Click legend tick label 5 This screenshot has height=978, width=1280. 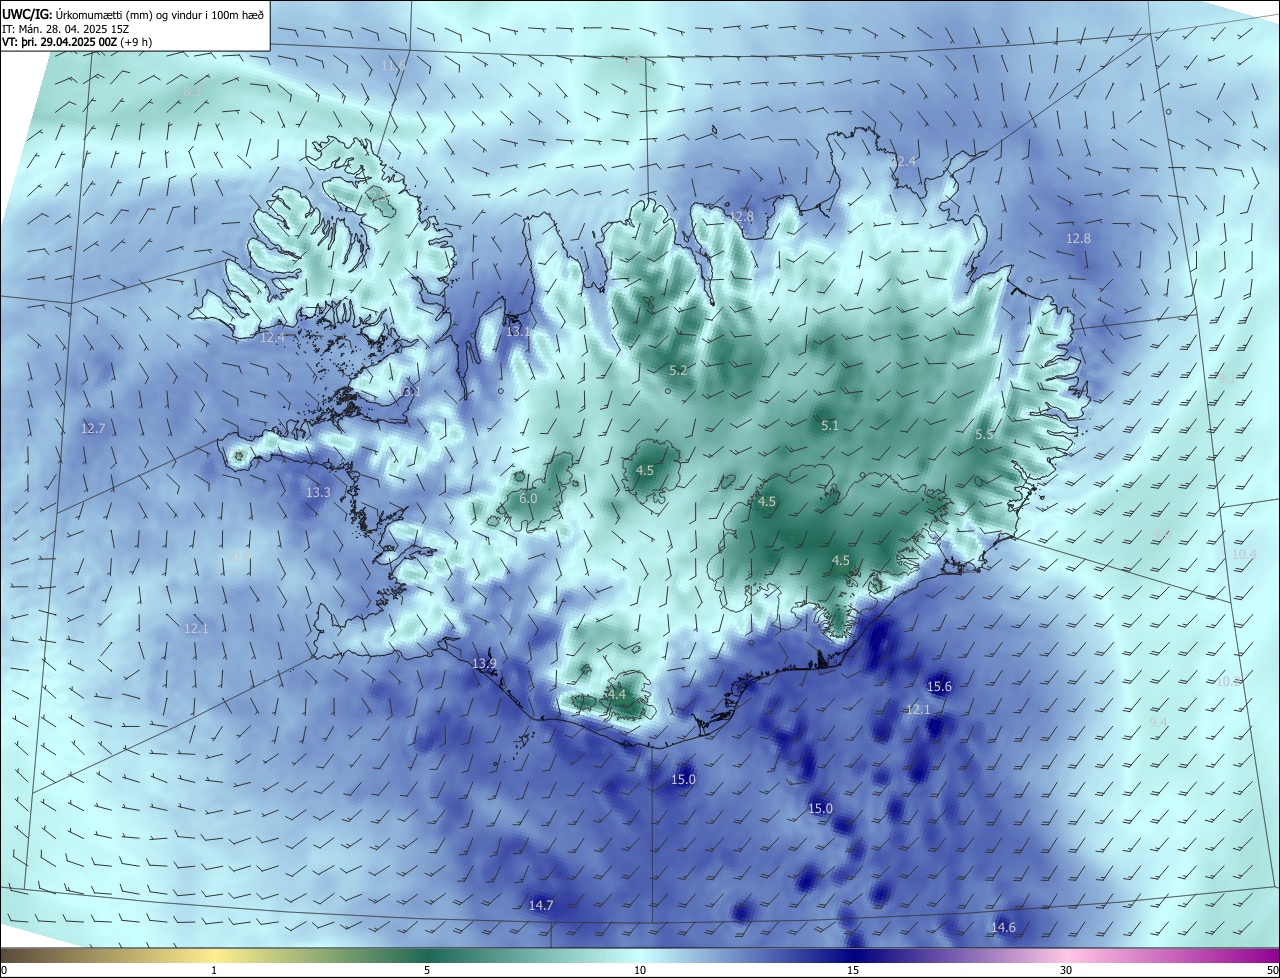pos(427,970)
